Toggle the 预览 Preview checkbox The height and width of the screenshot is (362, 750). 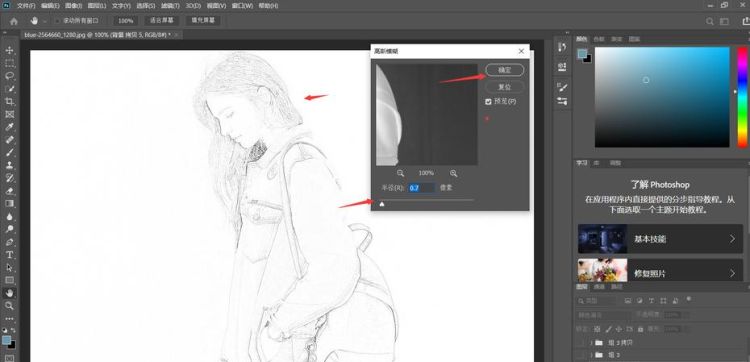point(488,101)
